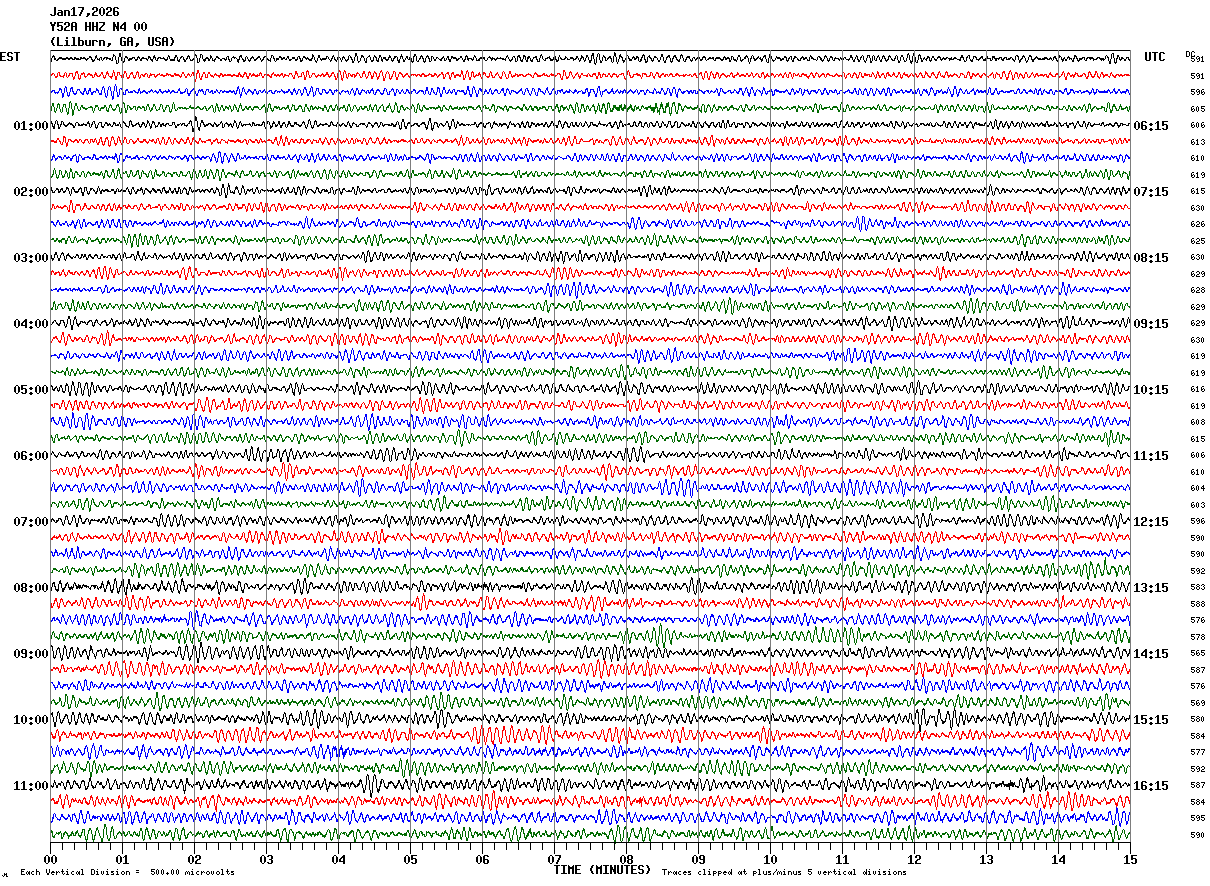Viewport: 1210px width, 886px height.
Task: Click the DC offset value 595
Action: [1197, 818]
